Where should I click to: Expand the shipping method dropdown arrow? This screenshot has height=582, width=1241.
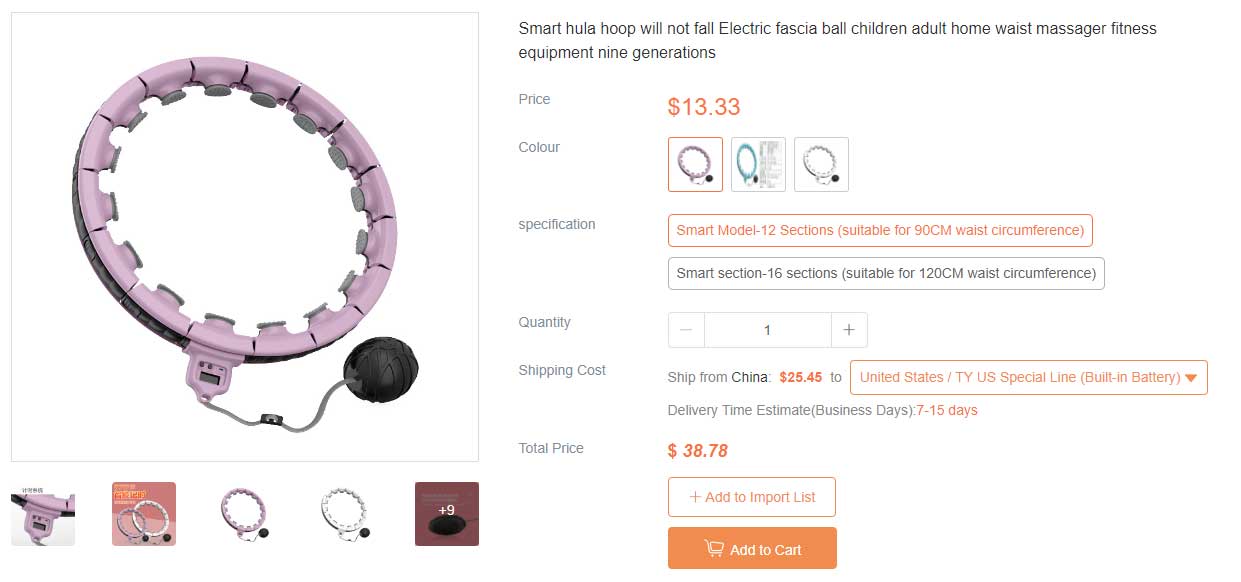[x=1190, y=378]
